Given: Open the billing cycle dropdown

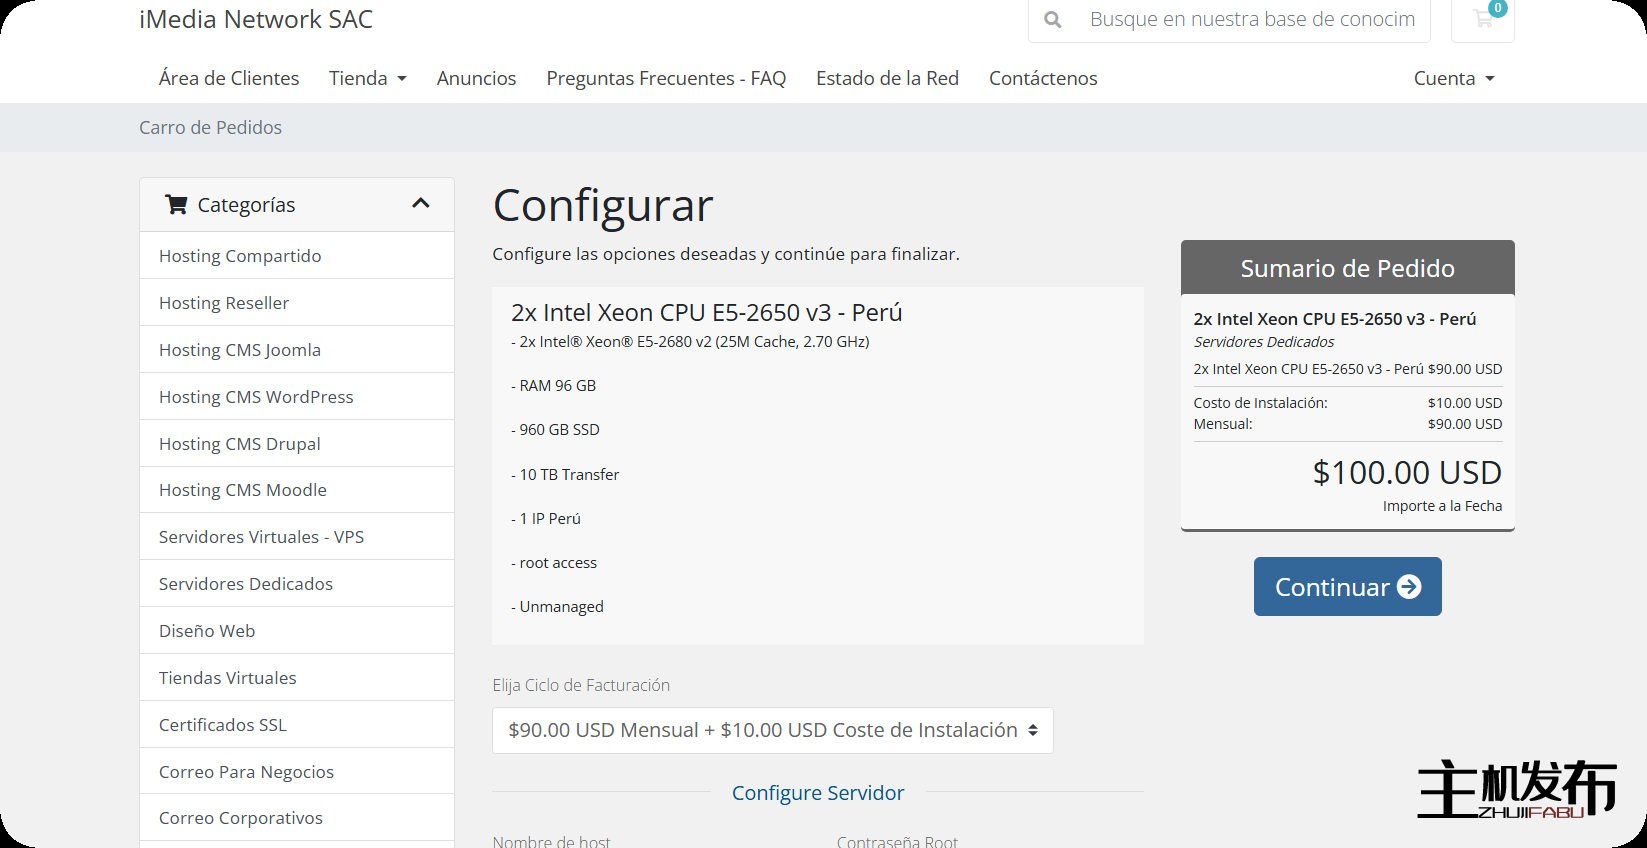Looking at the screenshot, I should click(772, 730).
